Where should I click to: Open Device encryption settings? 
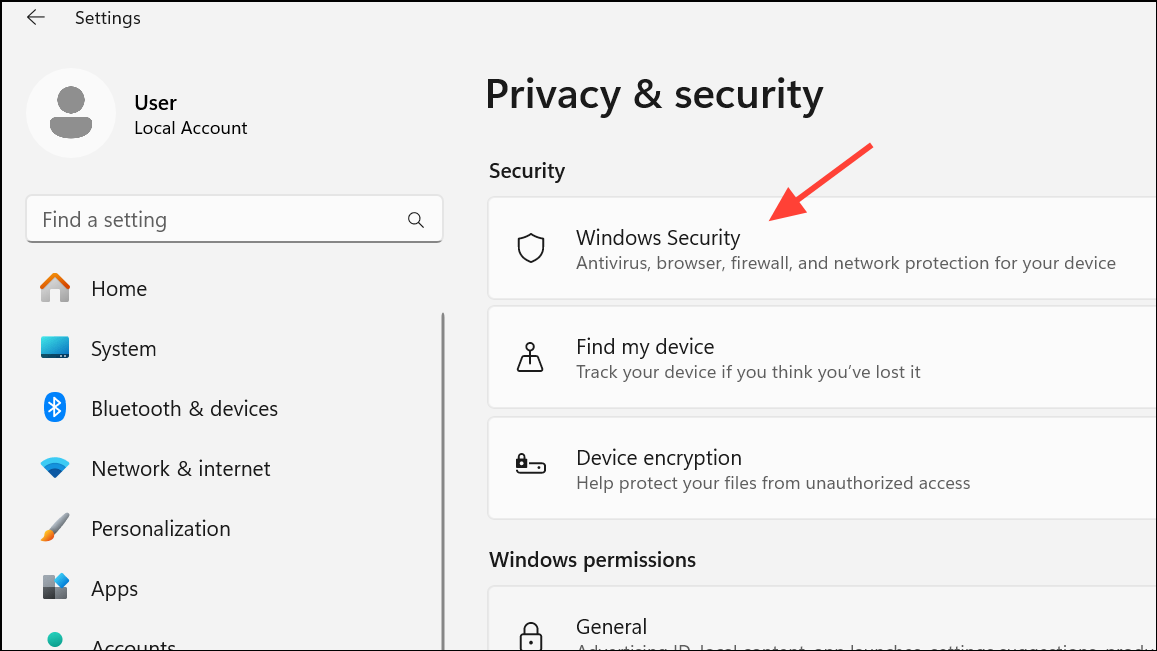tap(820, 469)
